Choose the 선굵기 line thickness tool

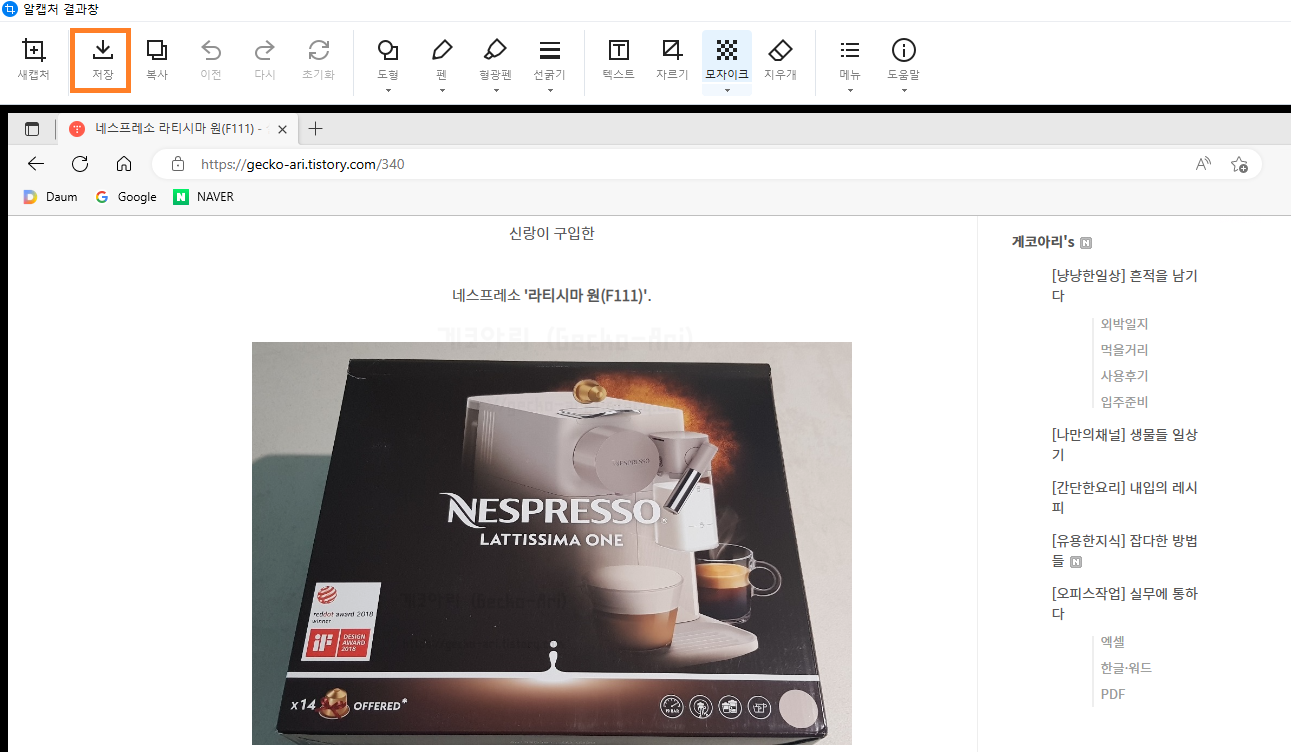549,60
